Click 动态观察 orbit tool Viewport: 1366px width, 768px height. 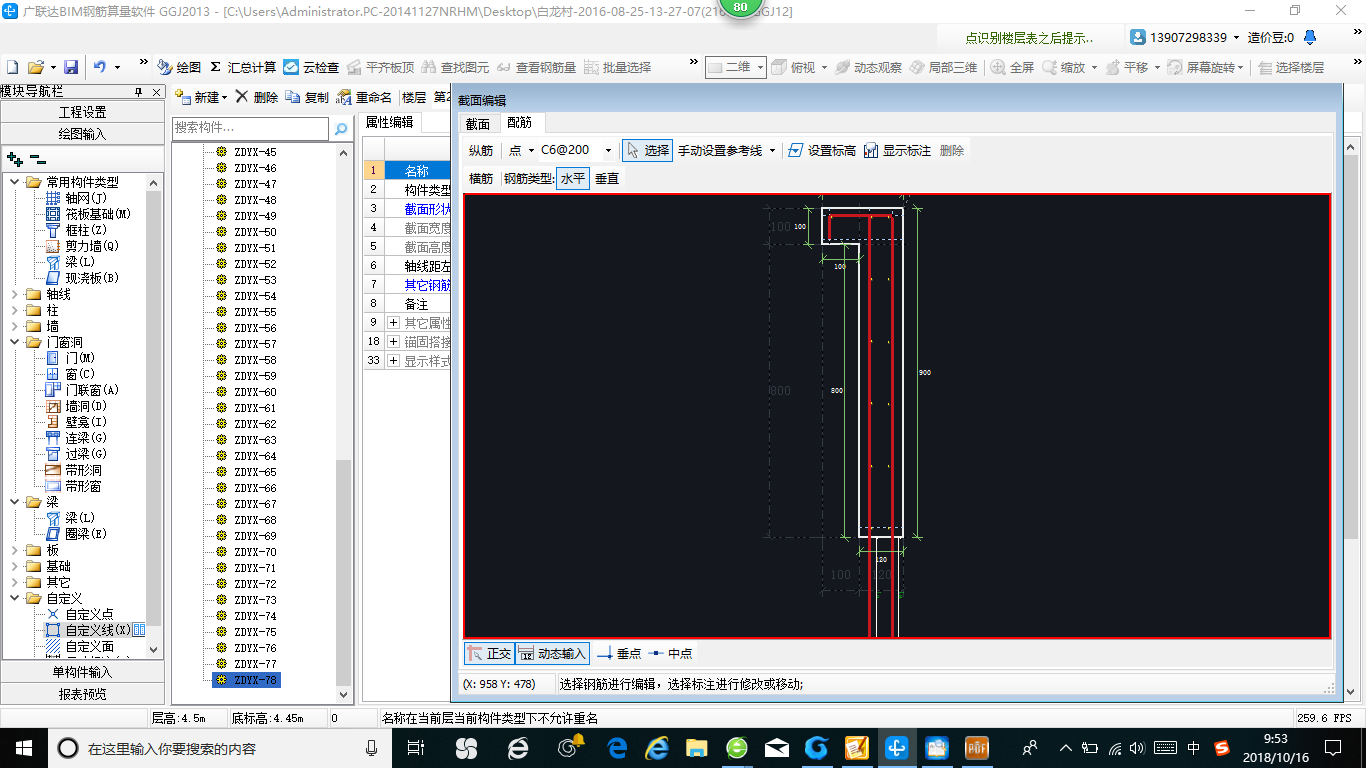point(868,67)
